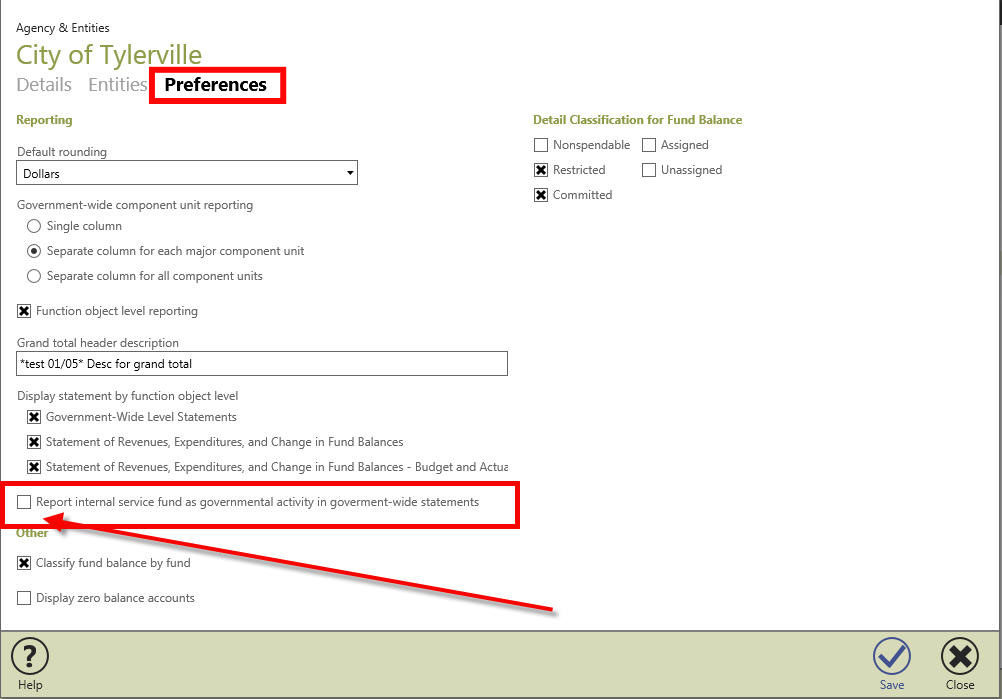This screenshot has height=699, width=1002.
Task: Disable Function object level reporting
Action: click(x=23, y=311)
